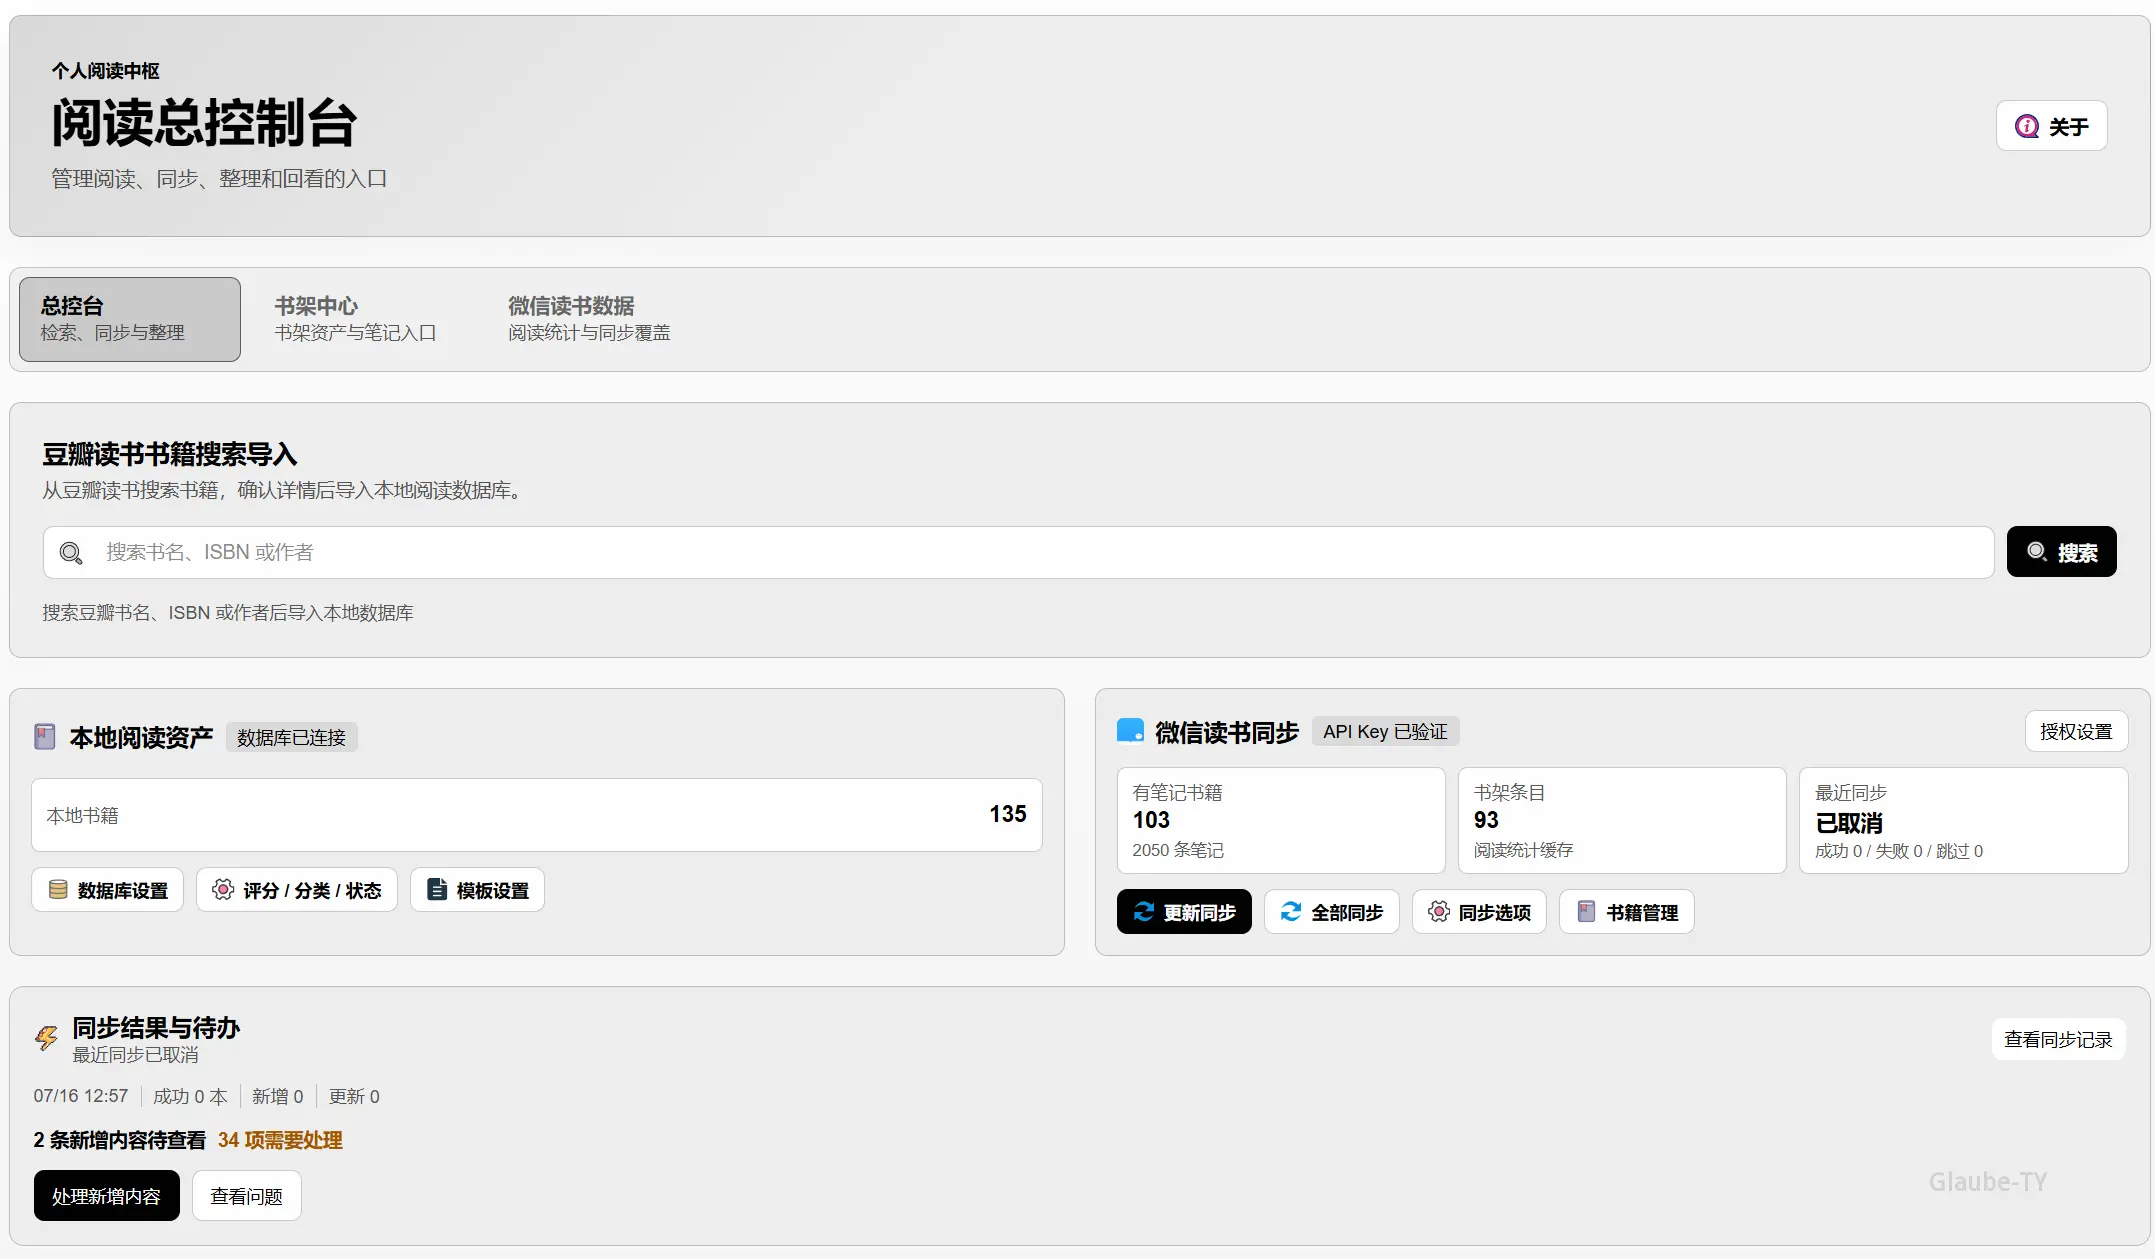Click the 数据库已连接 status badge
Image resolution: width=2155 pixels, height=1259 pixels.
291,737
